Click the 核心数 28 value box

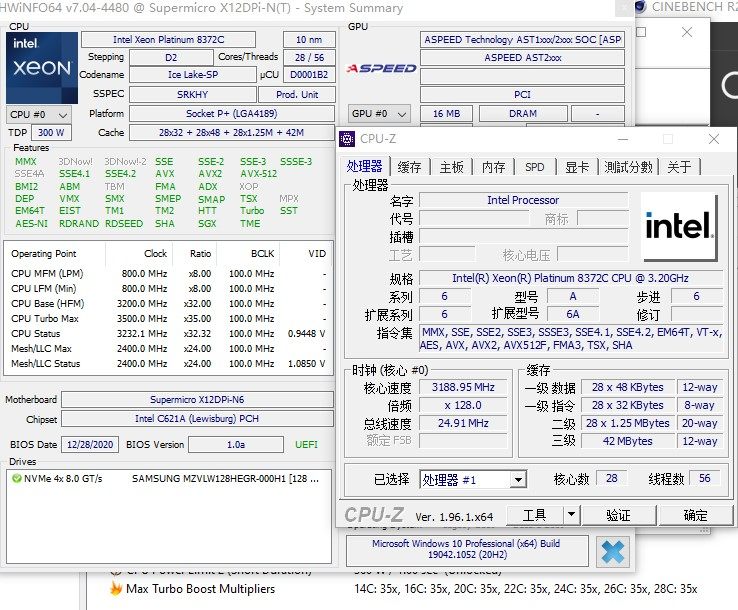(x=611, y=479)
